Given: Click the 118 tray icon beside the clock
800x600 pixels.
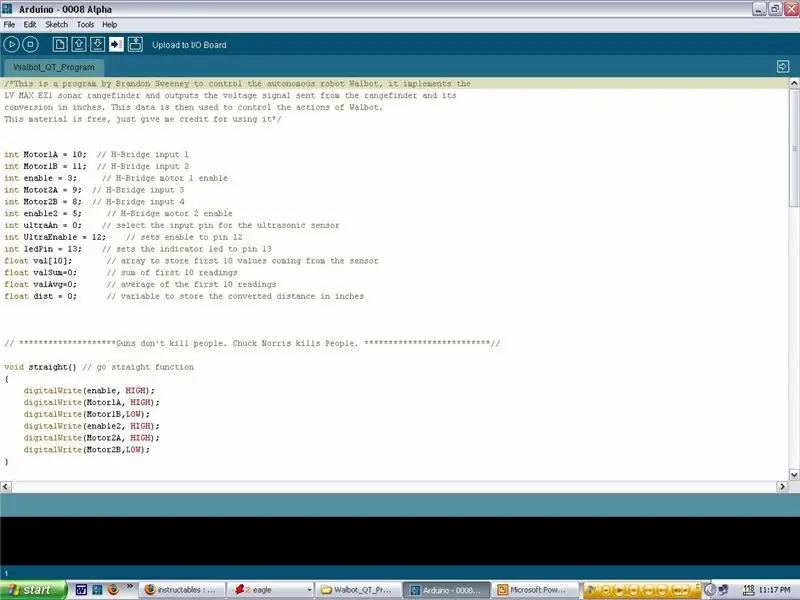Looking at the screenshot, I should pyautogui.click(x=748, y=590).
